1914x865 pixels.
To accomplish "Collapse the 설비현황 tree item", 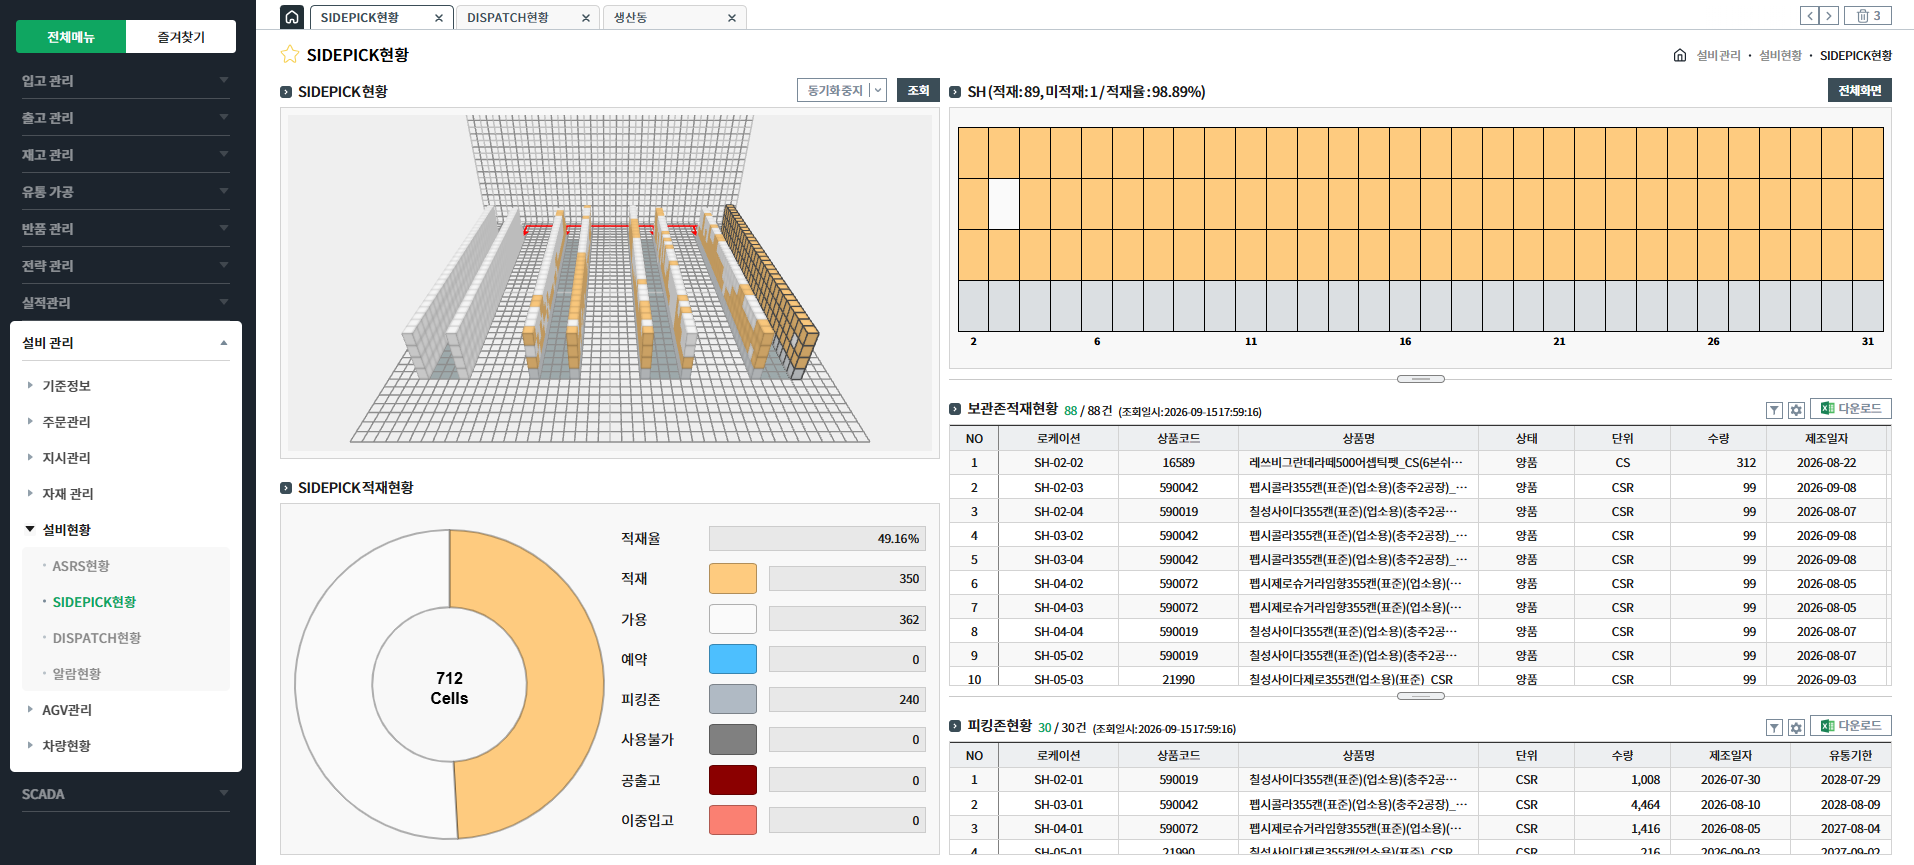I will click(66, 529).
